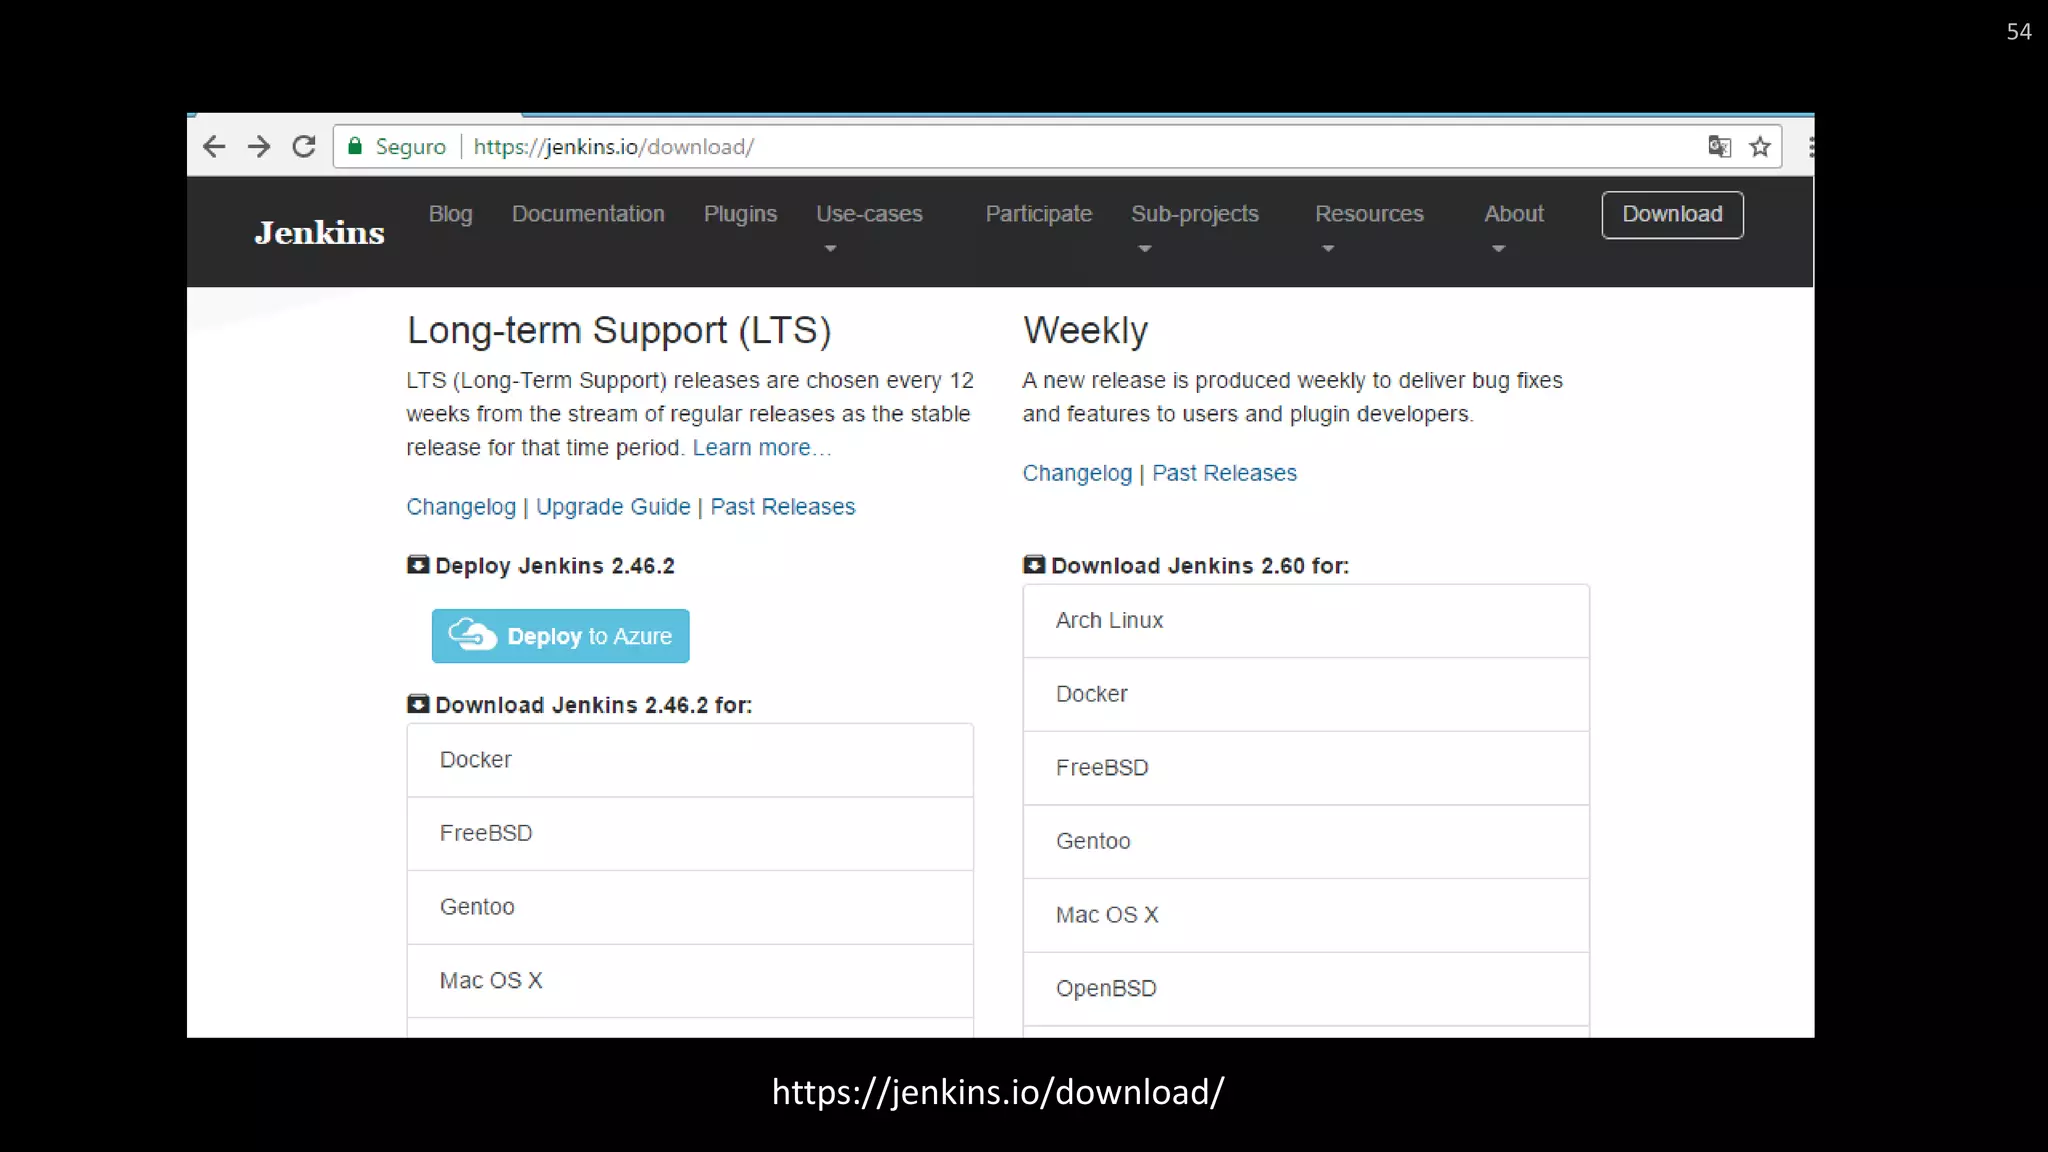The width and height of the screenshot is (2048, 1152).
Task: Open the Weekly Changelog link
Action: coord(1077,473)
